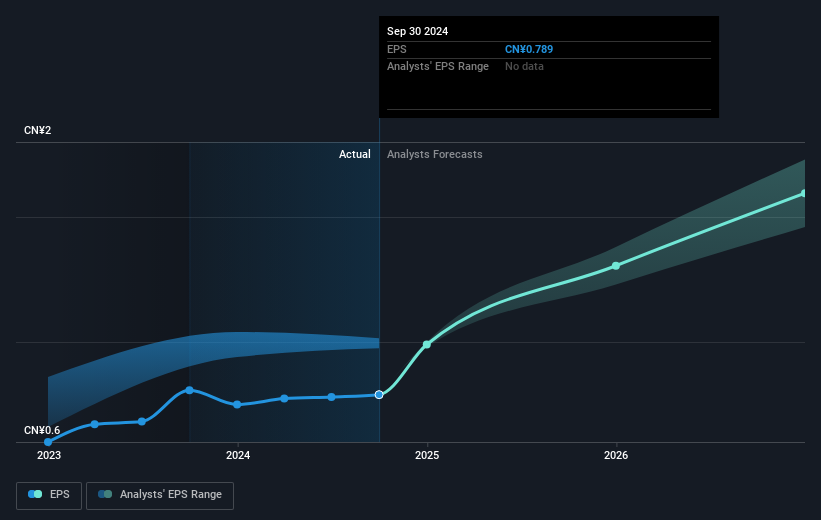Select the 2025 forecast EPS data point
Image resolution: width=821 pixels, height=520 pixels.
pyautogui.click(x=427, y=345)
